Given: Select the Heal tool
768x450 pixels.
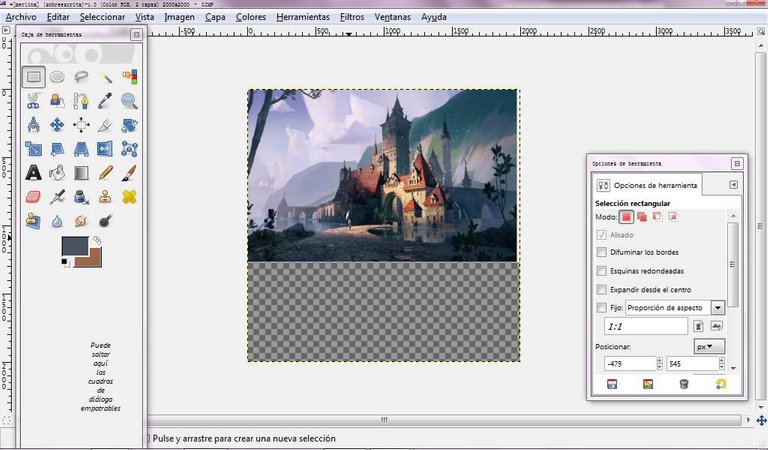Looking at the screenshot, I should pos(129,197).
